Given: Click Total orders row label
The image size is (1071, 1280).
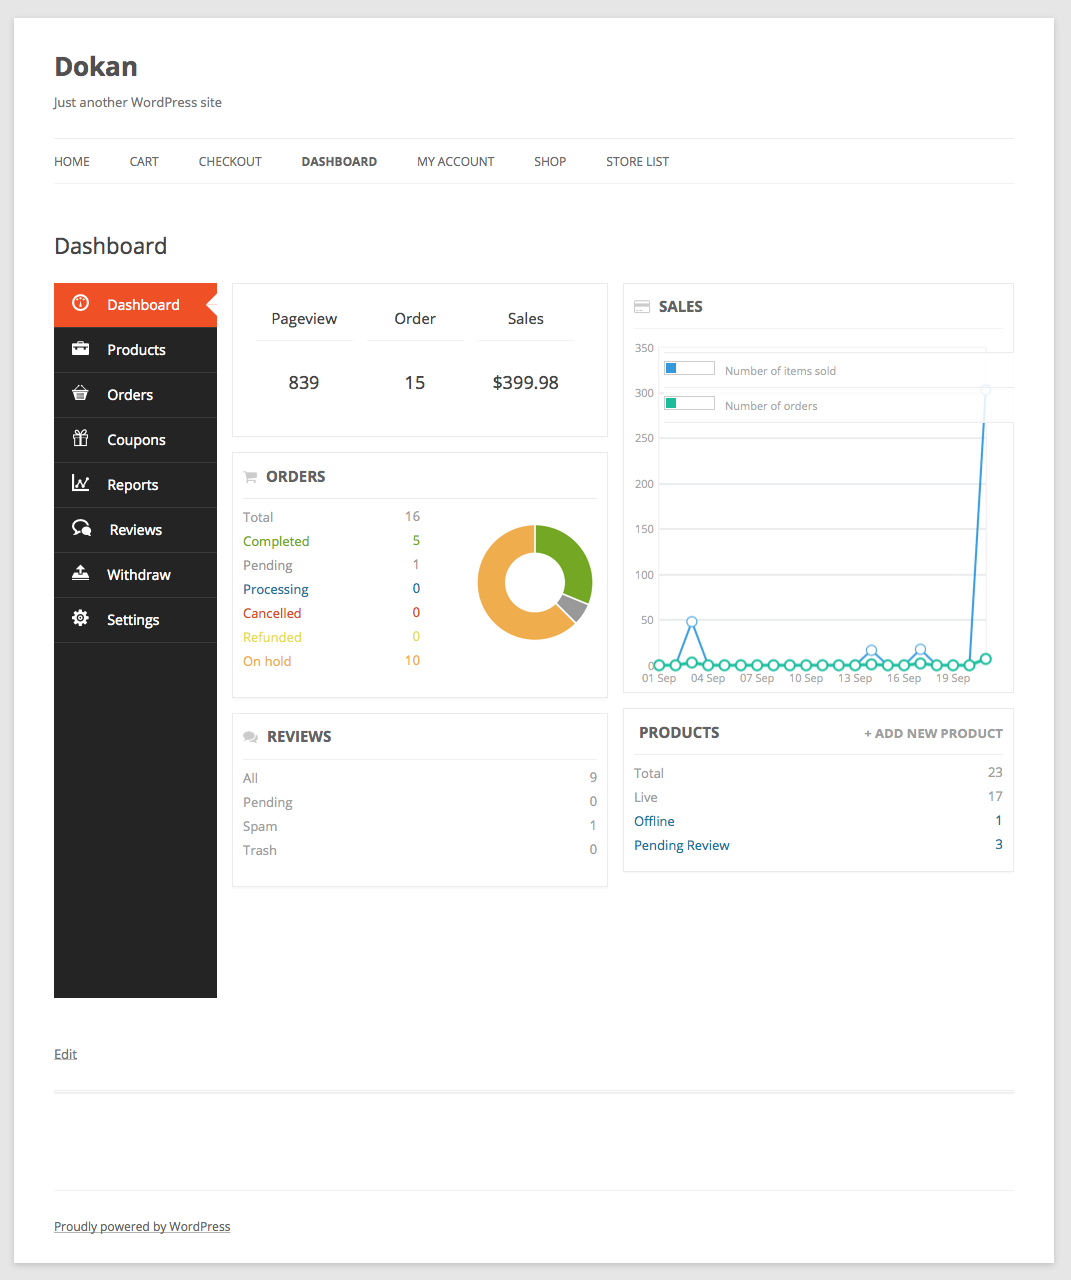Looking at the screenshot, I should [x=258, y=517].
